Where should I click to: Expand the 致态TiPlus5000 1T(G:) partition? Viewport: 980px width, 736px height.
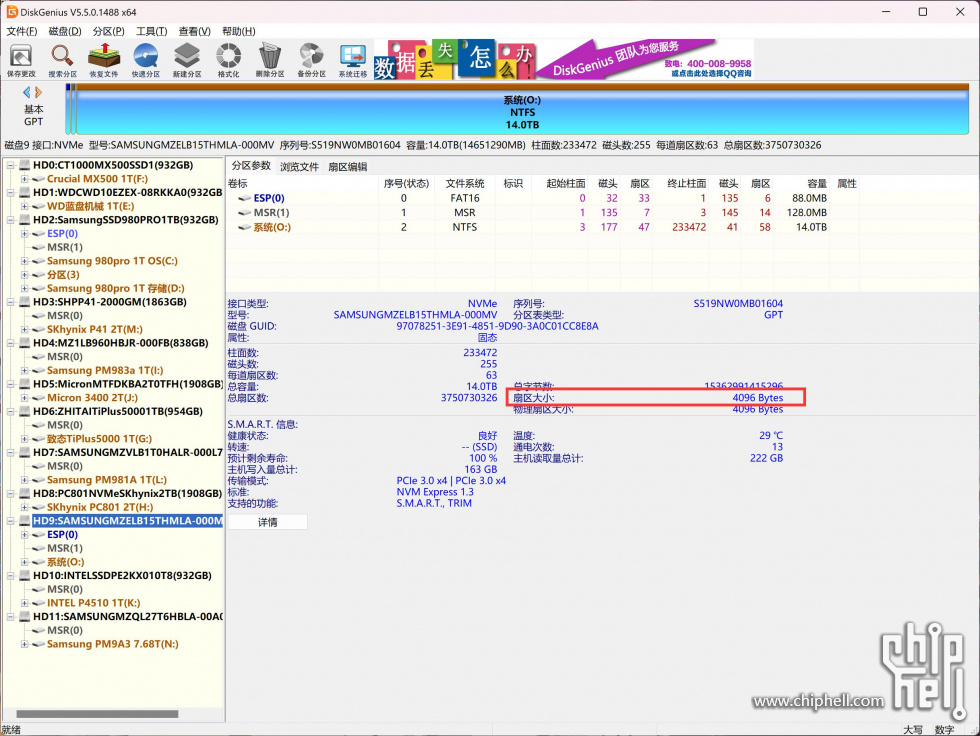[24, 439]
